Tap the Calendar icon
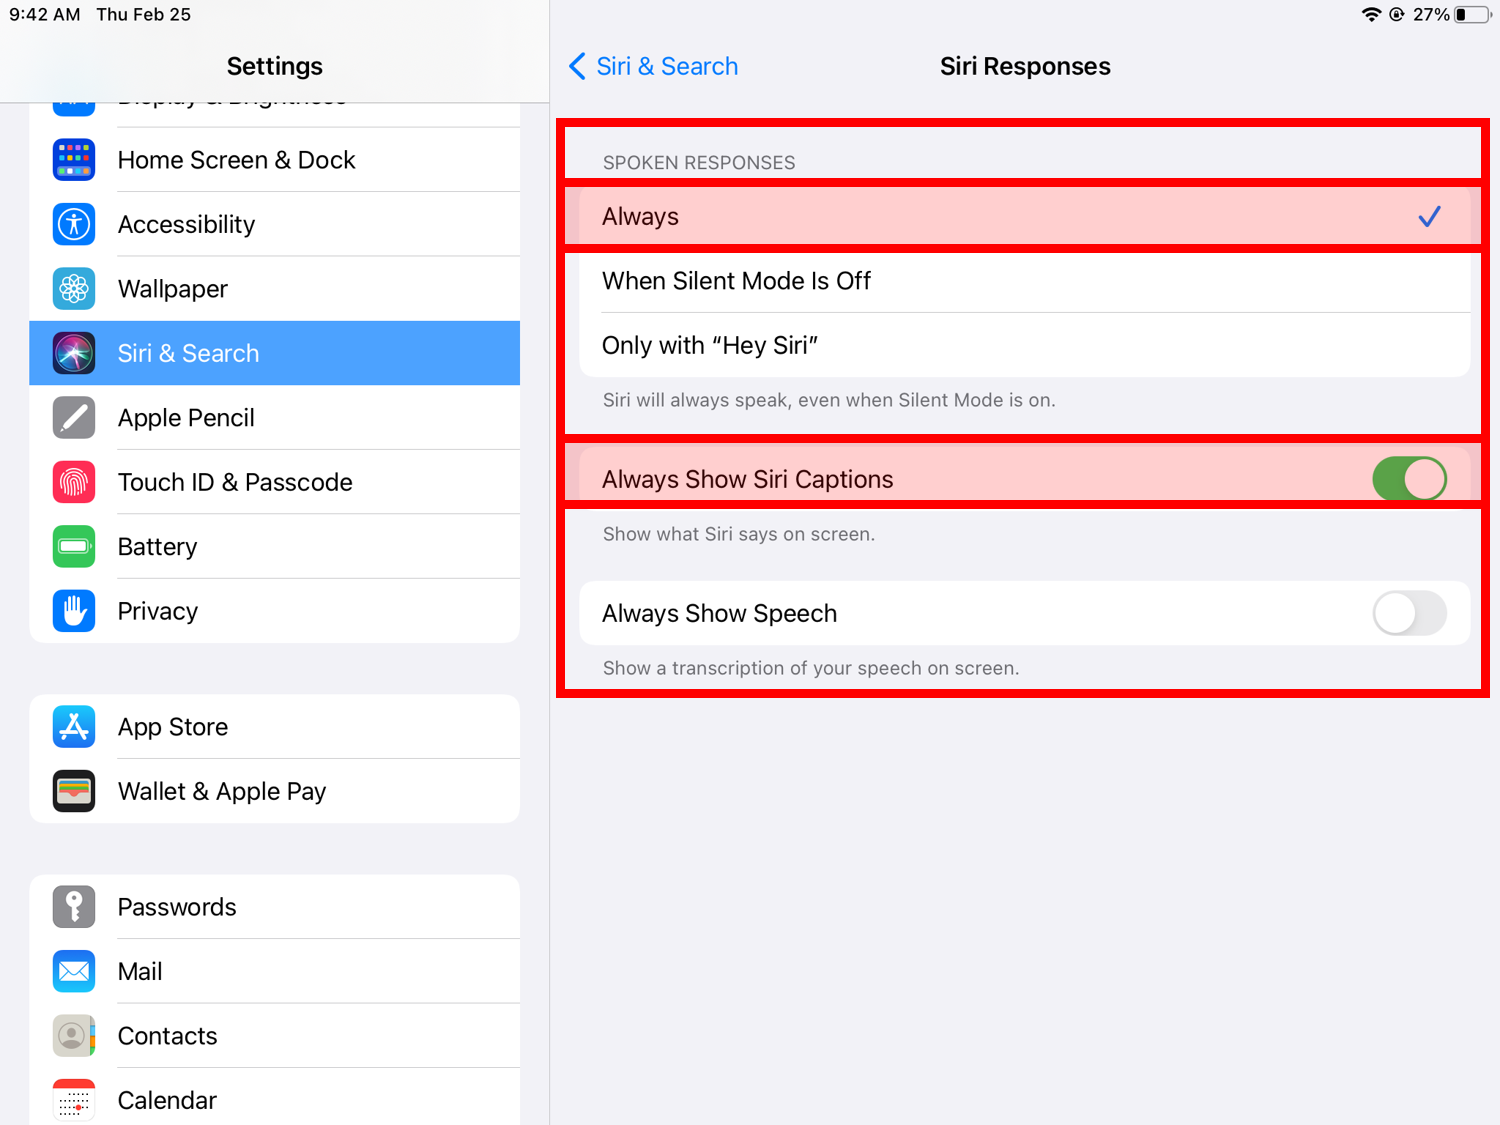This screenshot has height=1125, width=1500. pyautogui.click(x=74, y=1100)
